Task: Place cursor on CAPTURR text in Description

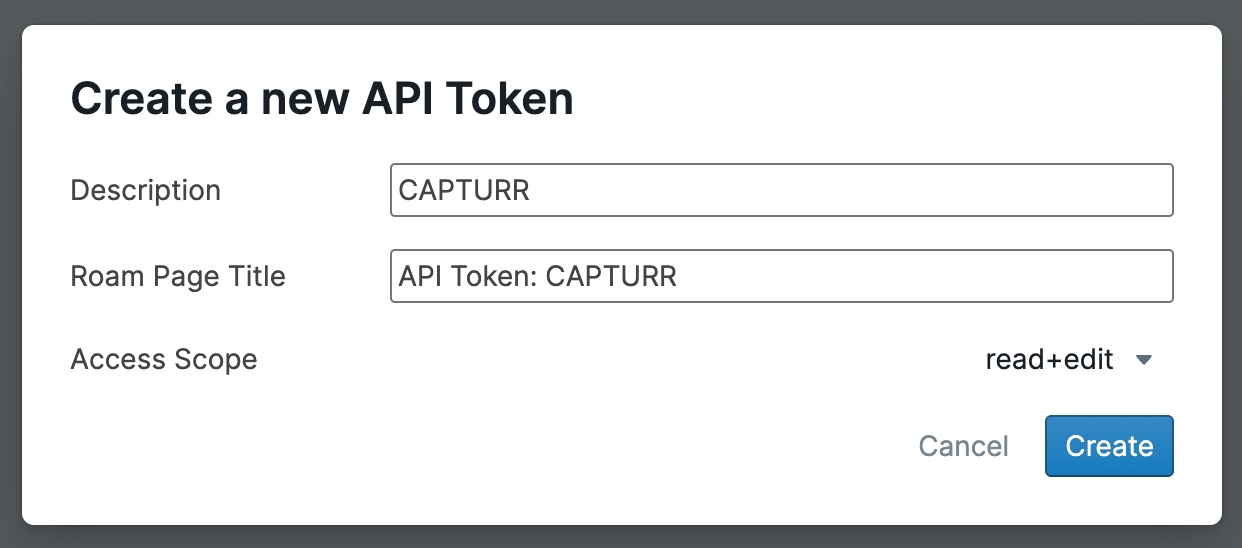Action: [464, 190]
